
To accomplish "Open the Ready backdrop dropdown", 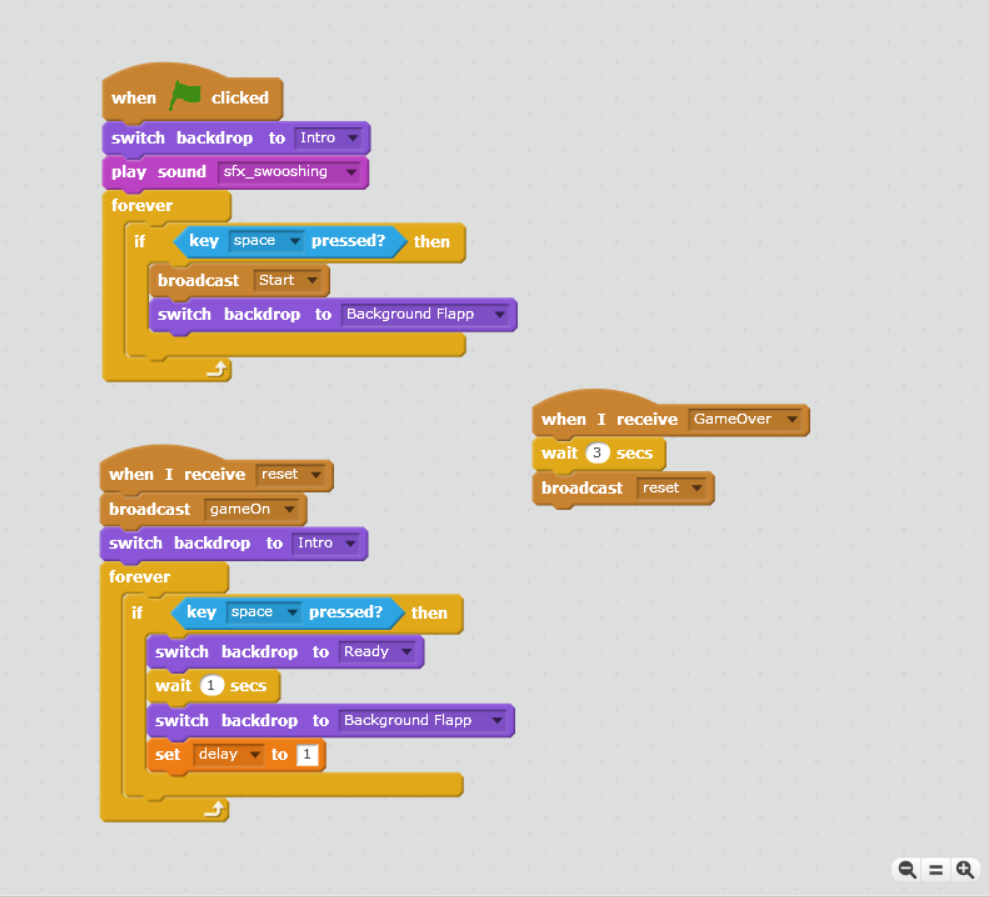I will point(406,652).
